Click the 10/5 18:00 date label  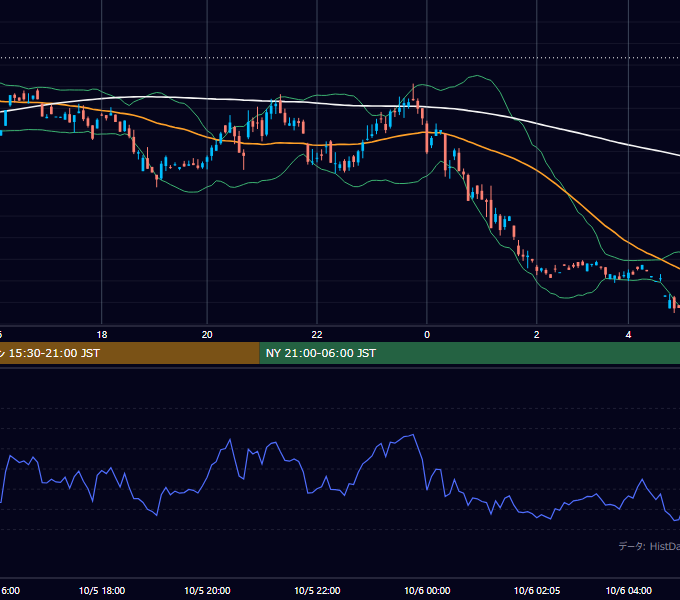pos(102,590)
